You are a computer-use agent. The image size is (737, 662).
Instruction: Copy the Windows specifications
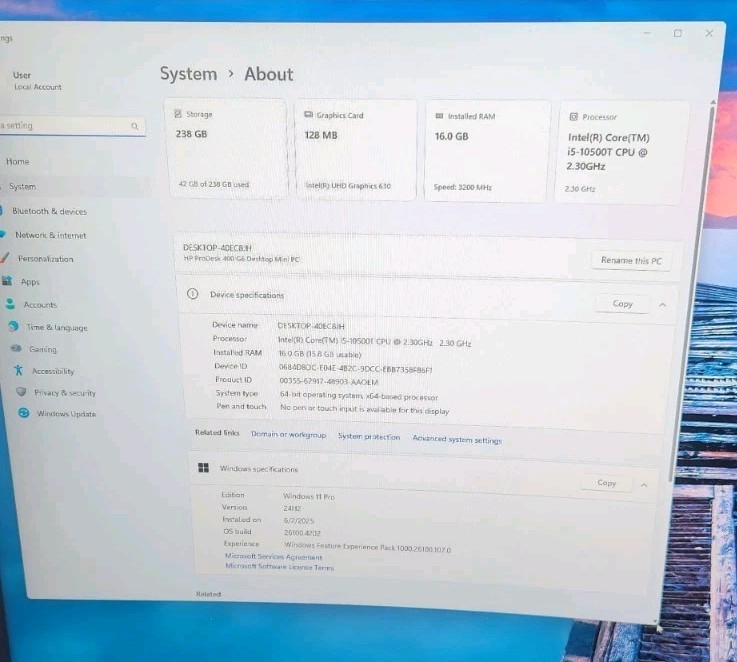click(x=606, y=483)
